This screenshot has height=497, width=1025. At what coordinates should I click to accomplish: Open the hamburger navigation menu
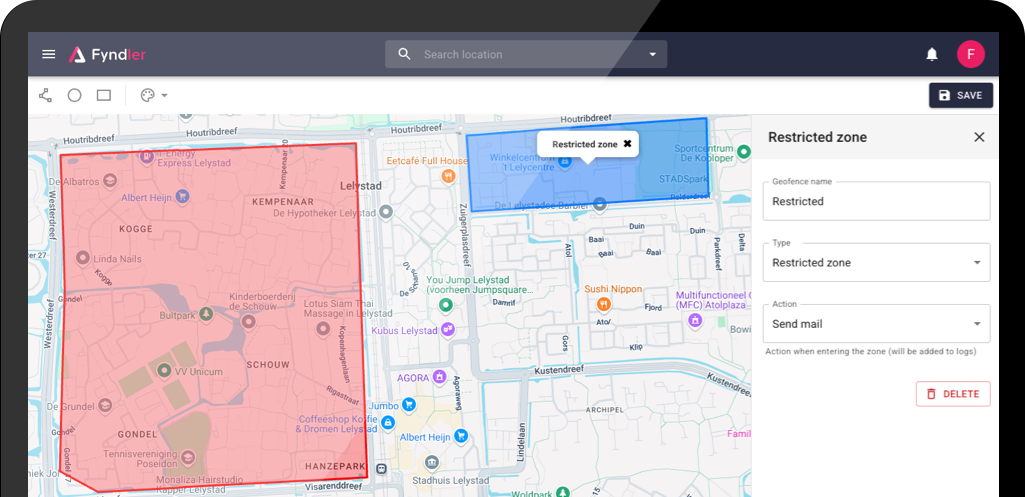pos(48,54)
